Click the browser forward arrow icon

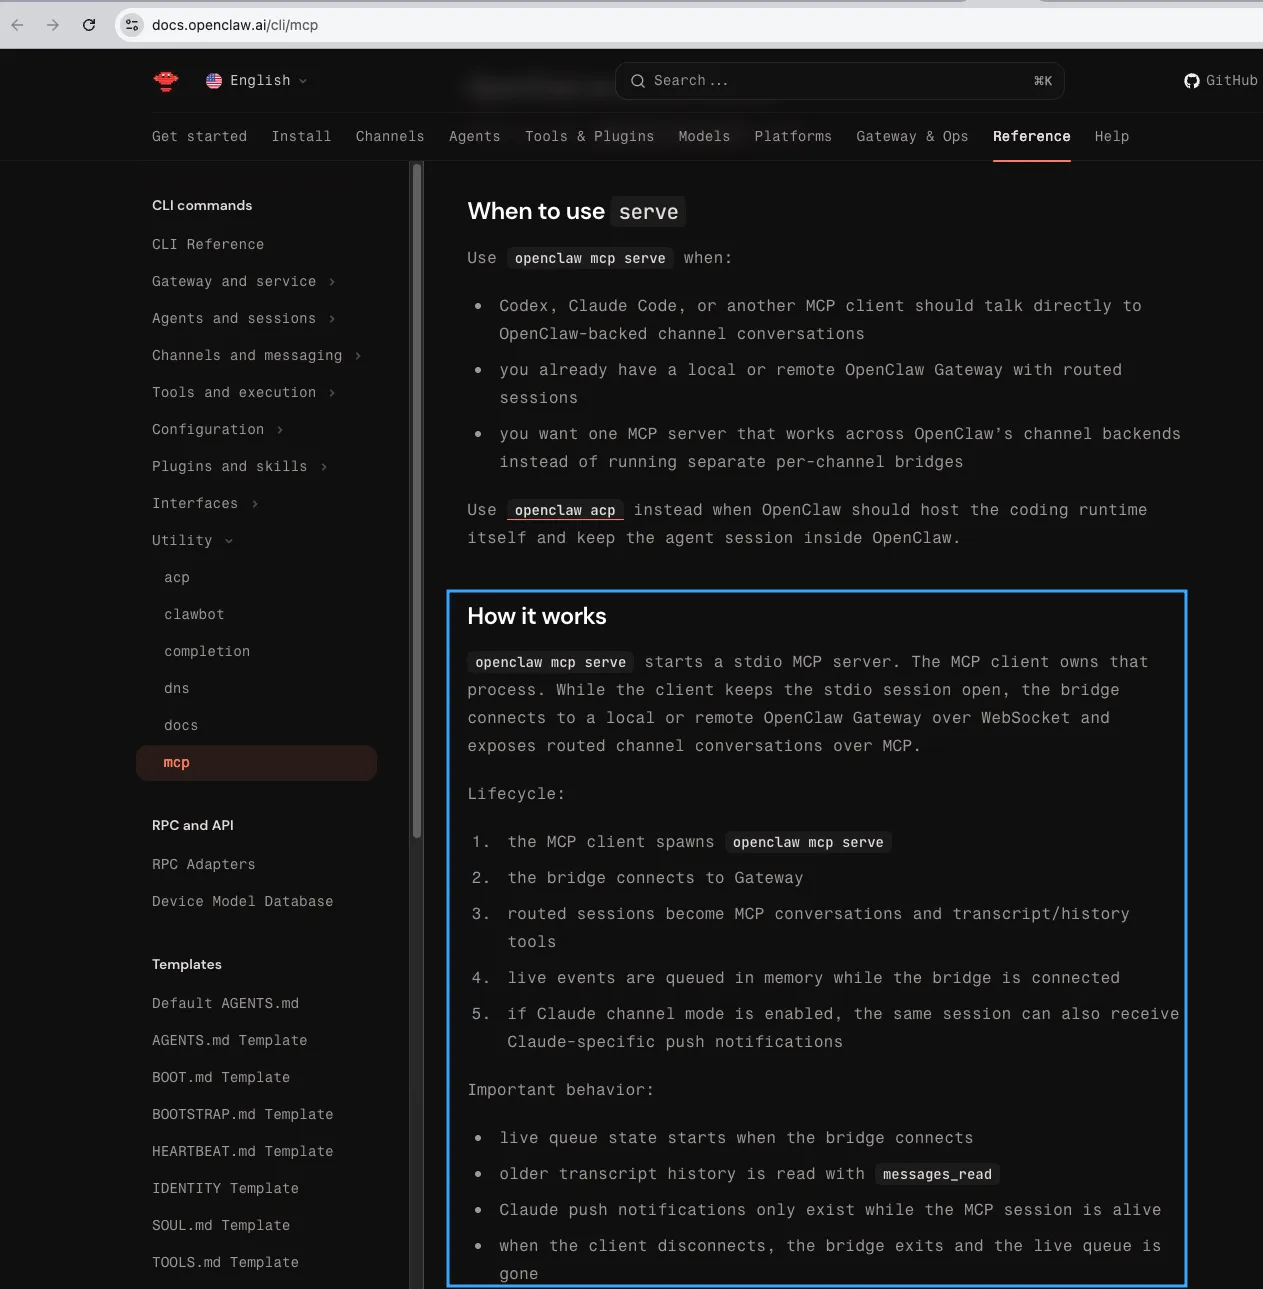(x=52, y=24)
